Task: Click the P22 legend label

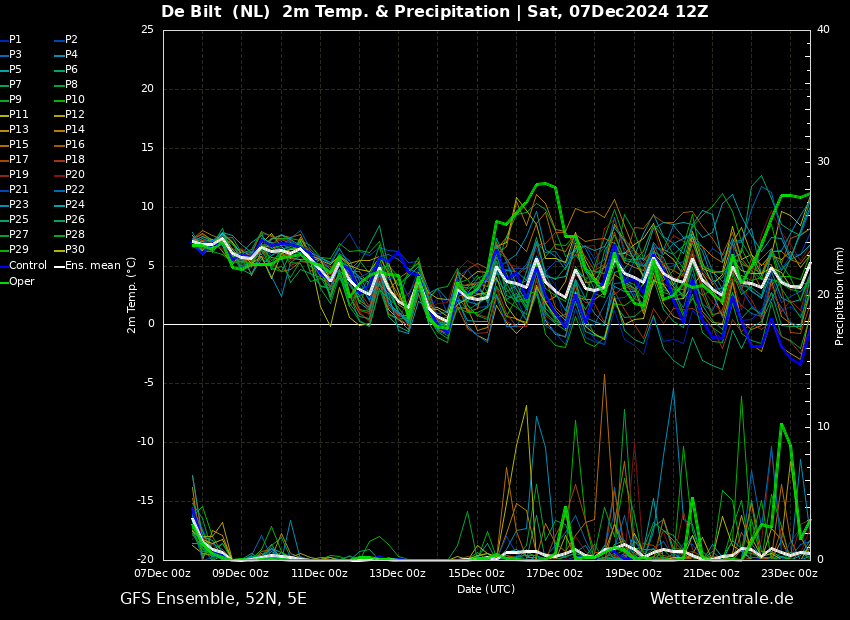Action: [74, 190]
